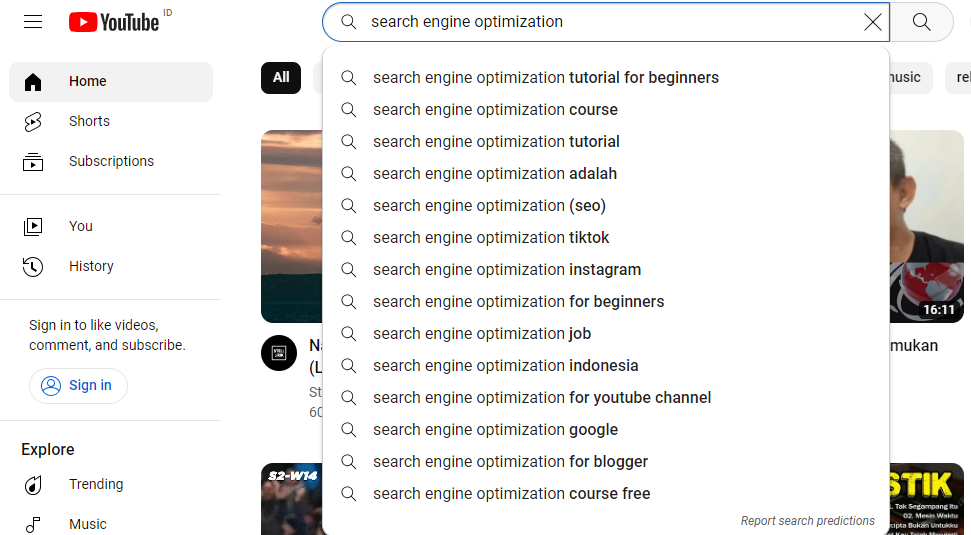971x535 pixels.
Task: Click the Home icon in sidebar
Action: pyautogui.click(x=33, y=82)
